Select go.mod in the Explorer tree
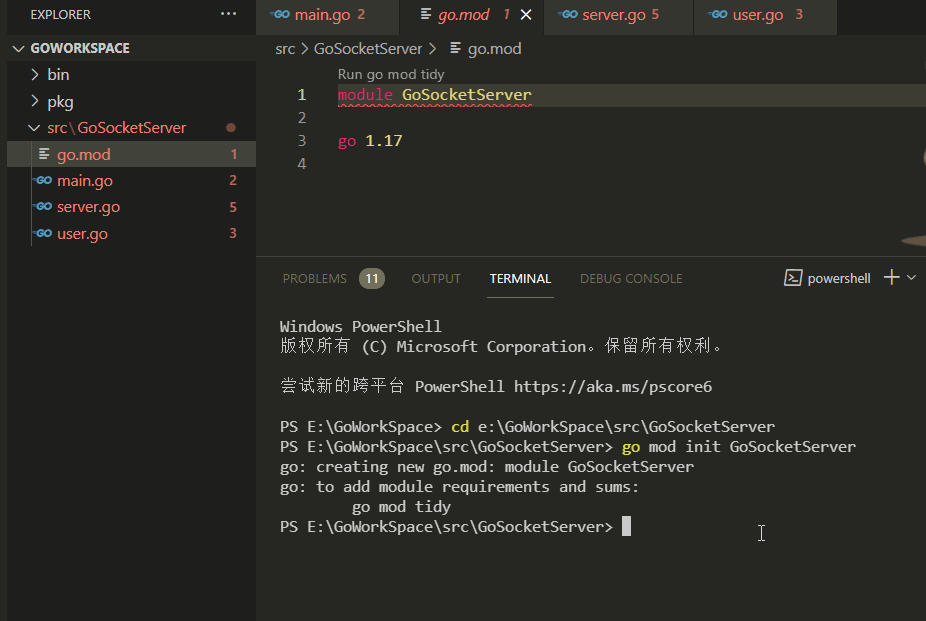 (131, 155)
